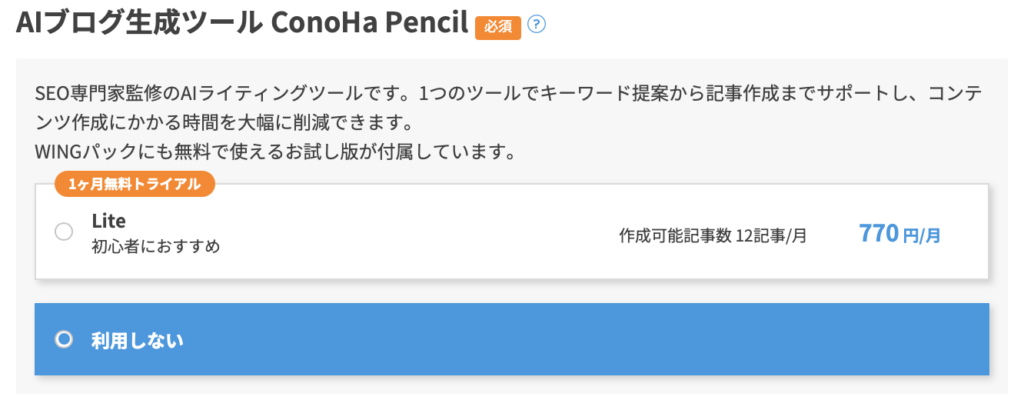Click the Lite plan name label
The width and height of the screenshot is (1024, 400).
109,221
